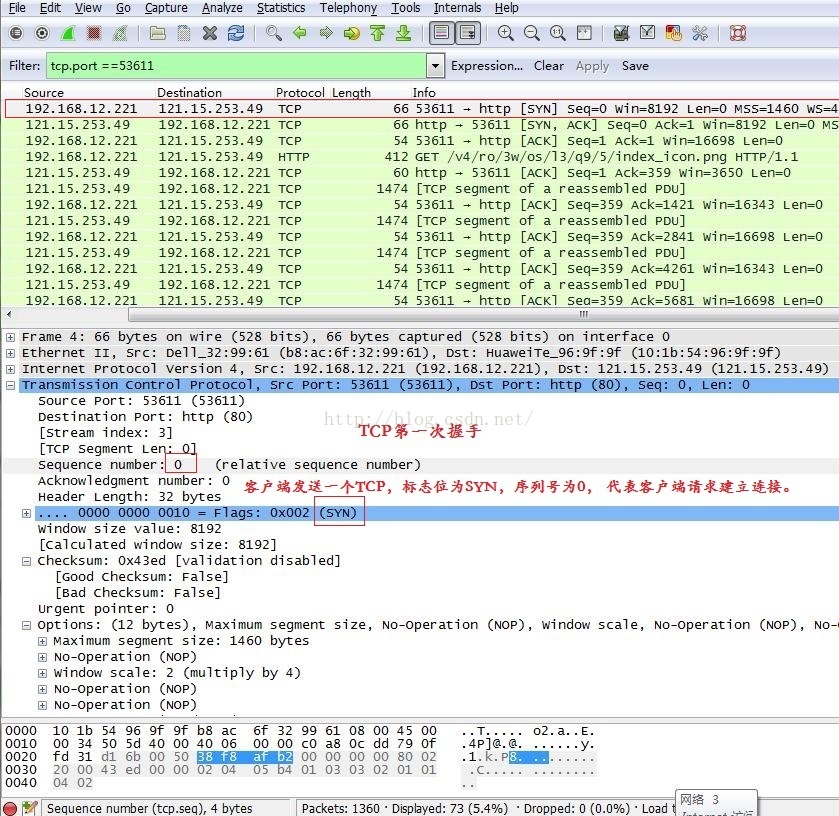The image size is (839, 816).
Task: Open a capture file (folder icon)
Action: [x=157, y=33]
